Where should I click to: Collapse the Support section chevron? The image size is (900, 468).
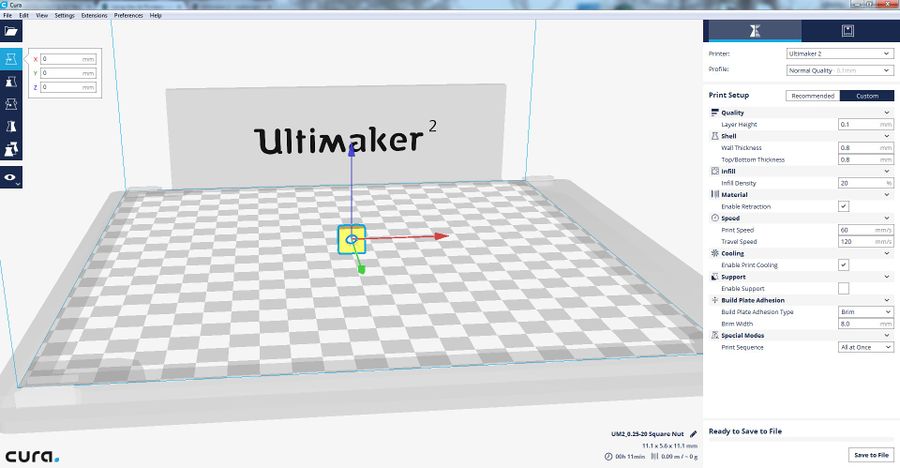(x=887, y=277)
